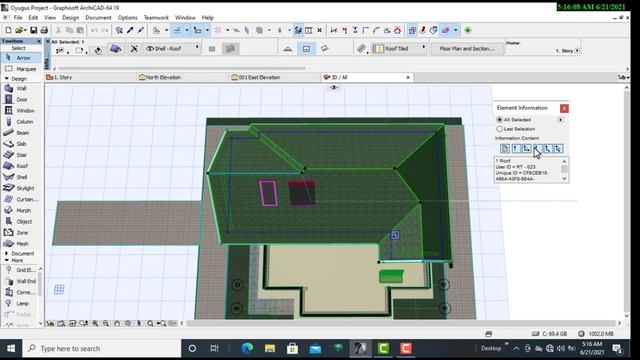Close the 3D / All tab
Image resolution: width=640 pixels, height=360 pixels.
click(x=408, y=77)
